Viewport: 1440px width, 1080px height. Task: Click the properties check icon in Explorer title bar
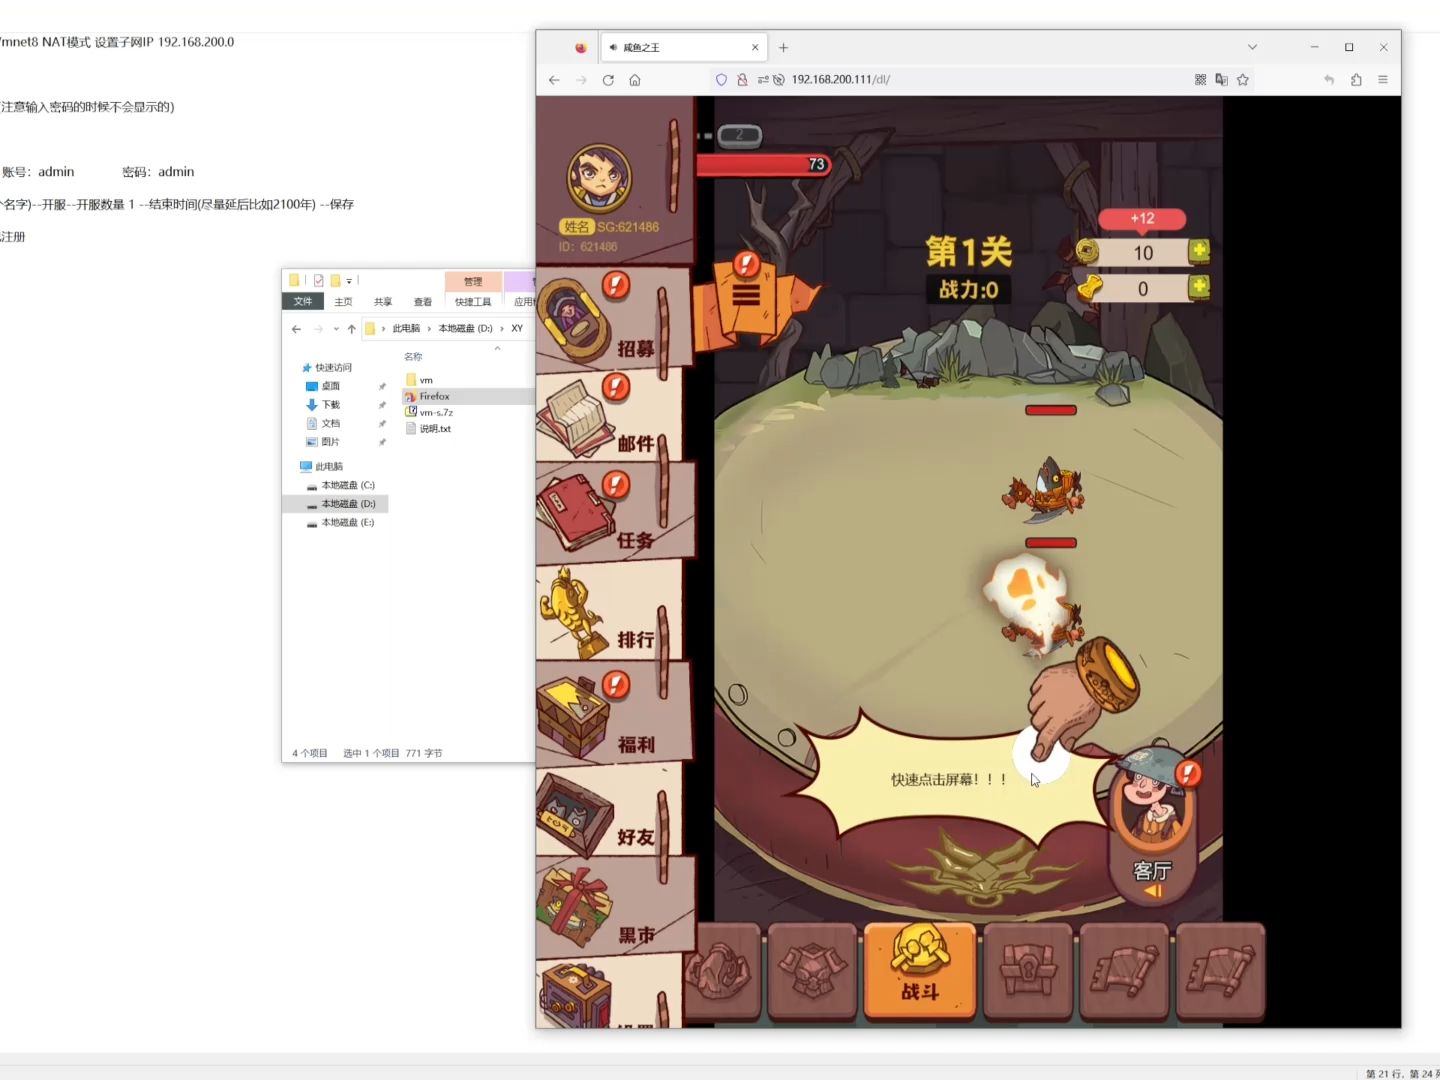click(x=318, y=281)
